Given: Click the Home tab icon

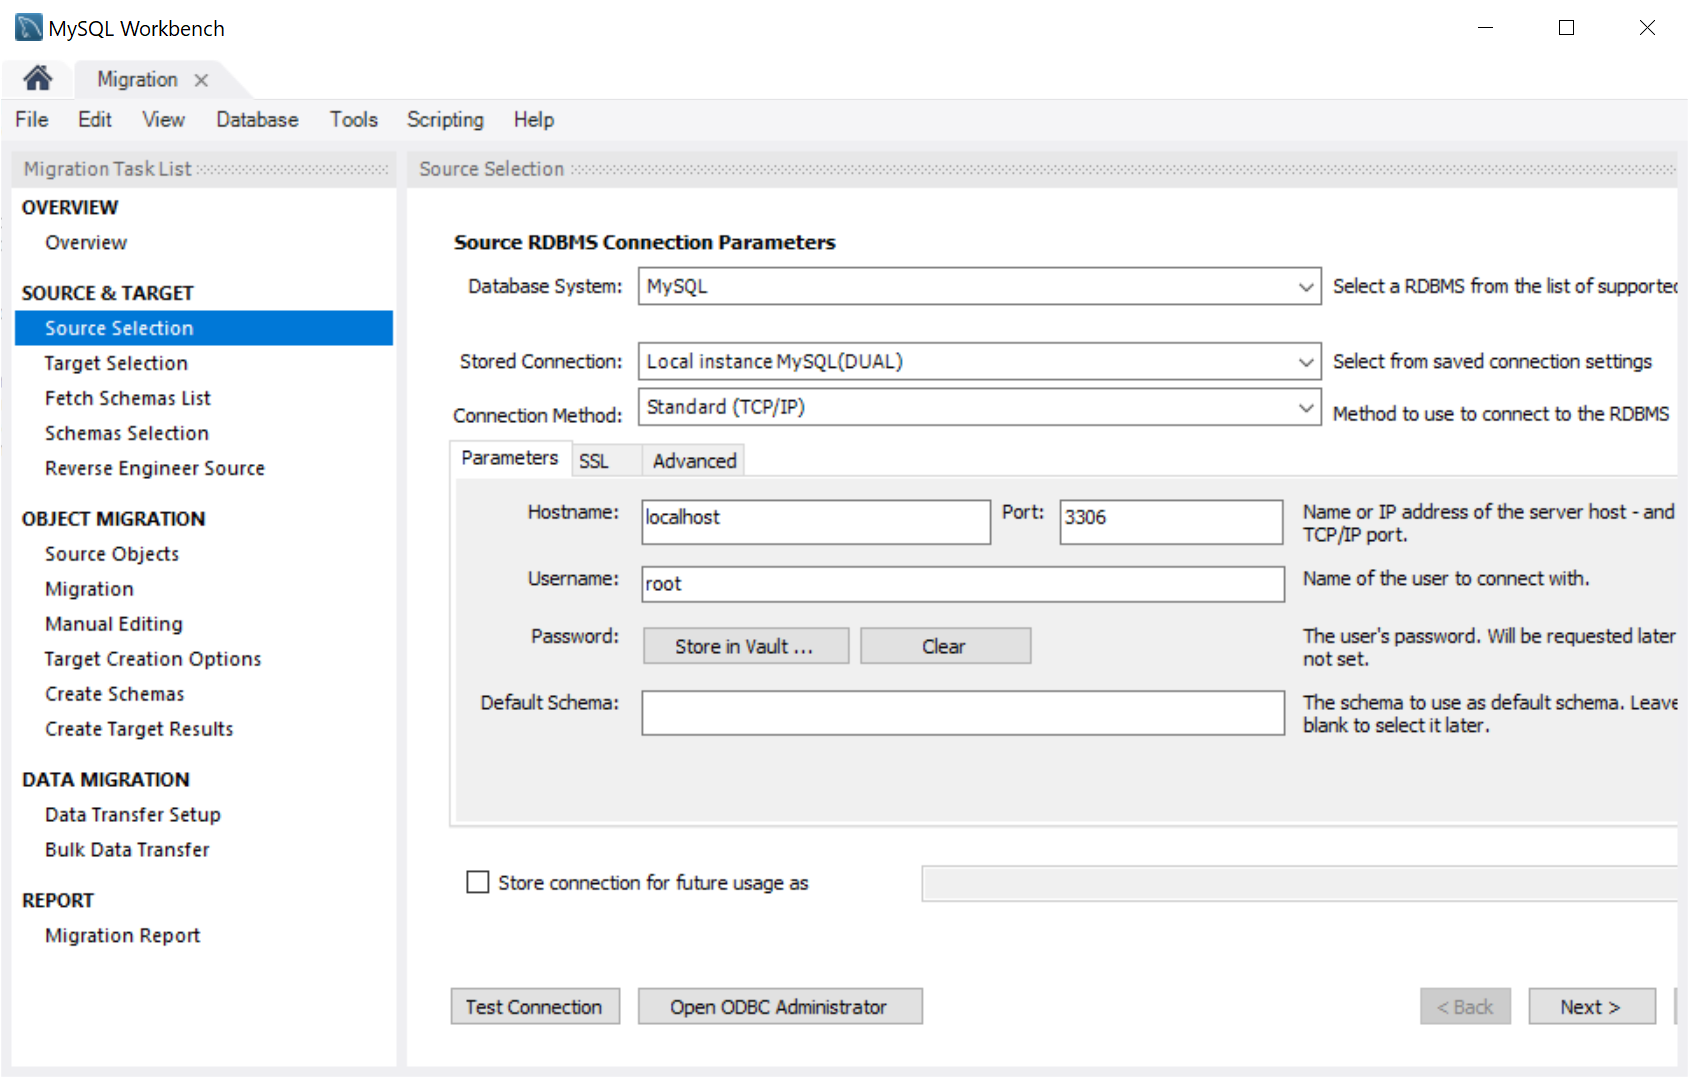Looking at the screenshot, I should click(x=38, y=79).
